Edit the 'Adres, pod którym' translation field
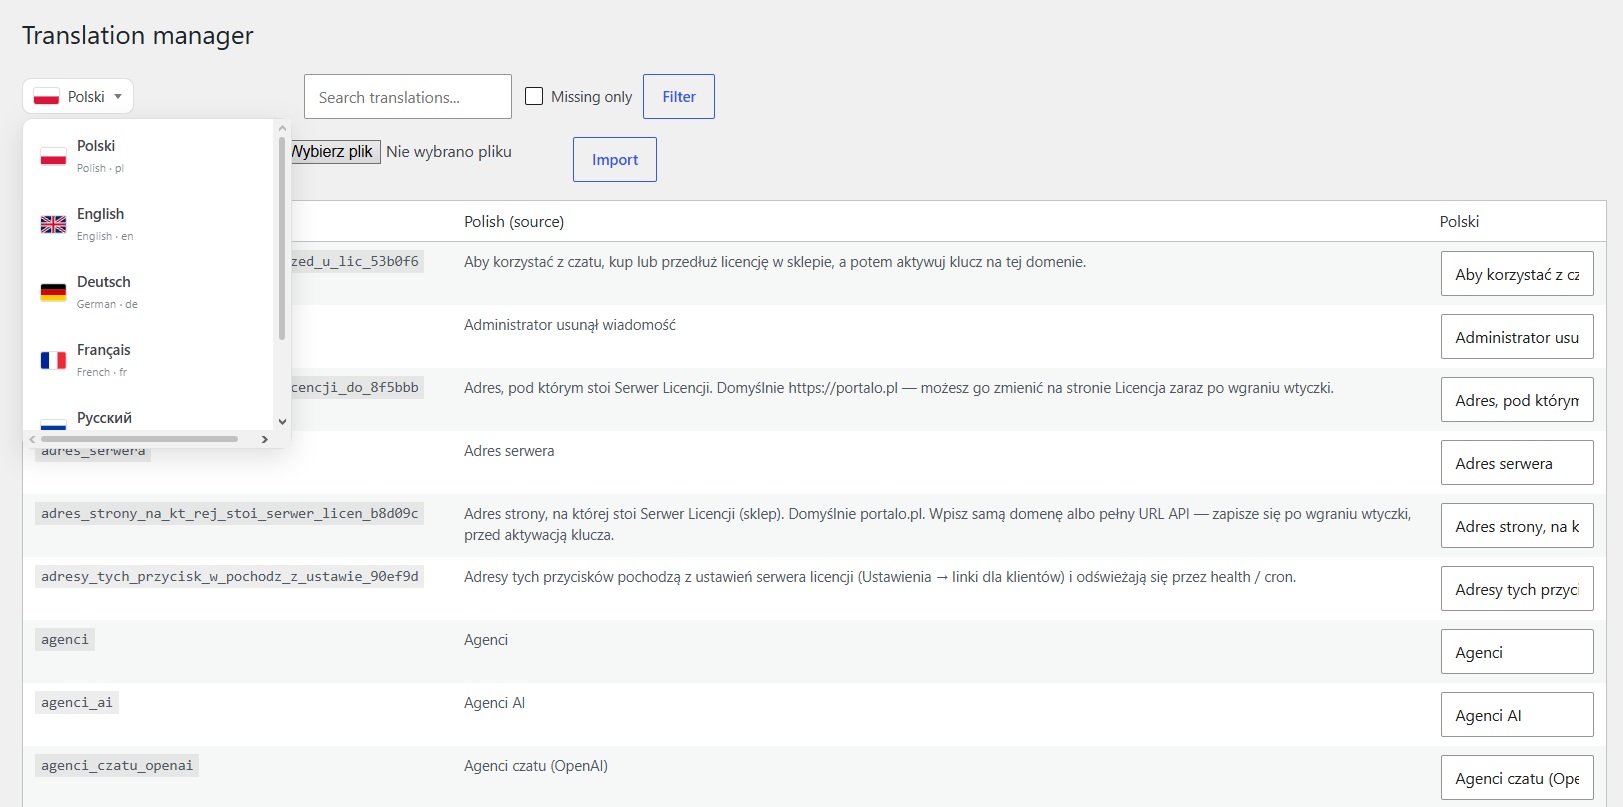 point(1517,400)
